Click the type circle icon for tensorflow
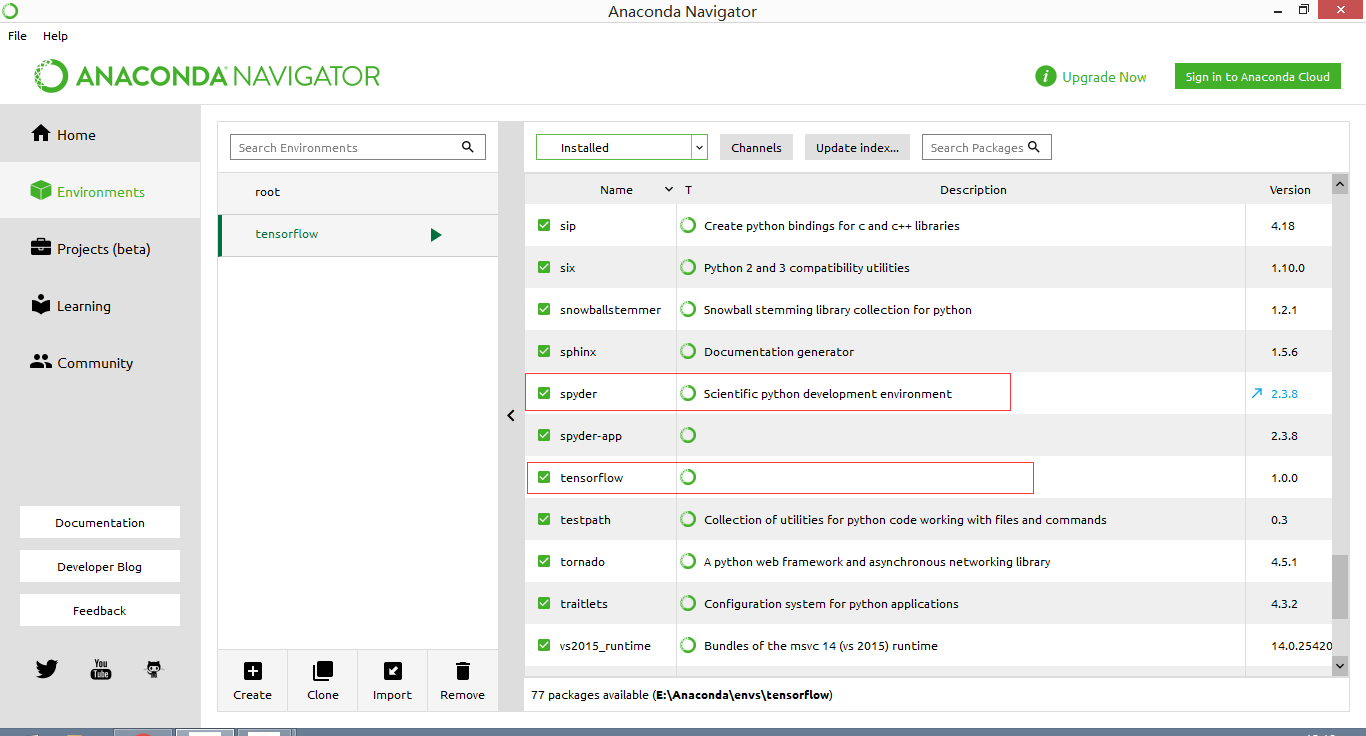This screenshot has width=1366, height=736. click(688, 477)
